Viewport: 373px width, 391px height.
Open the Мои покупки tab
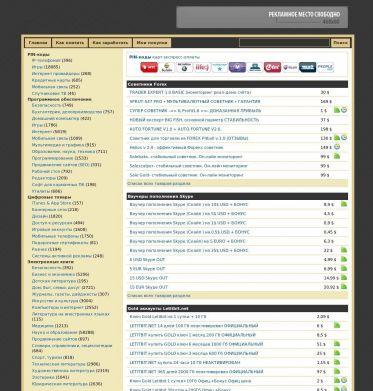tap(152, 43)
